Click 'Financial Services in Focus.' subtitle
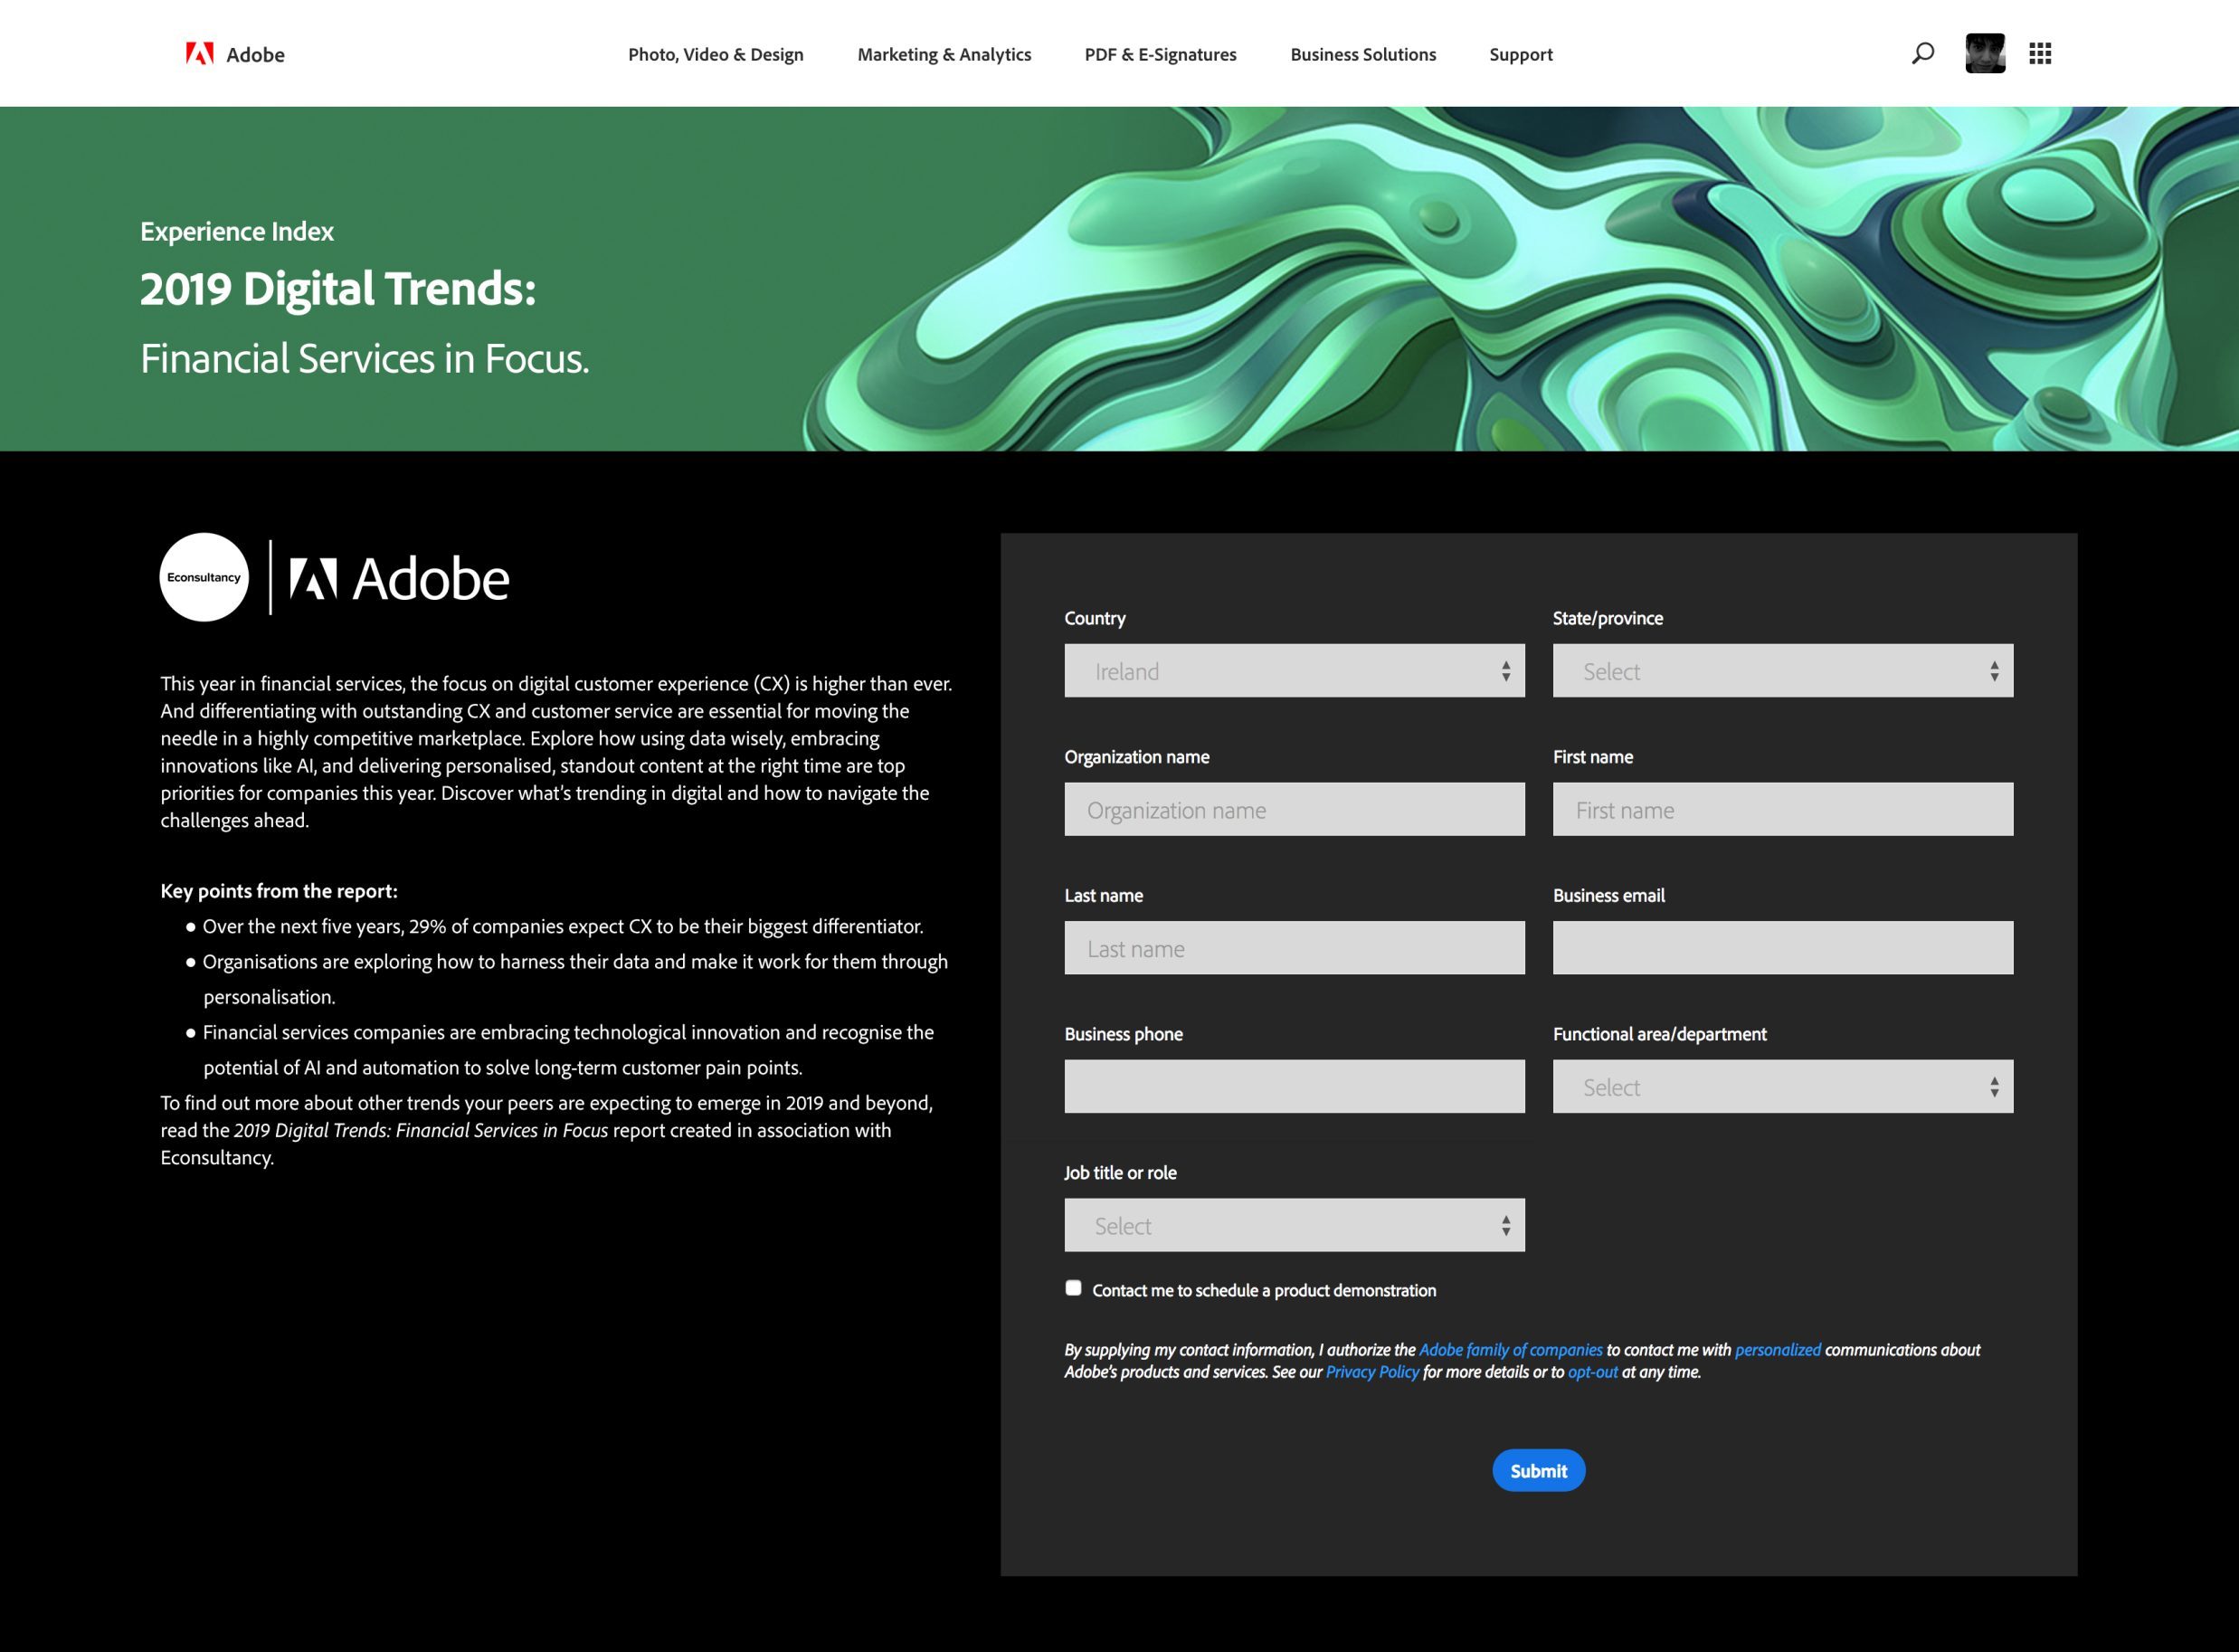This screenshot has height=1652, width=2239. [x=365, y=359]
